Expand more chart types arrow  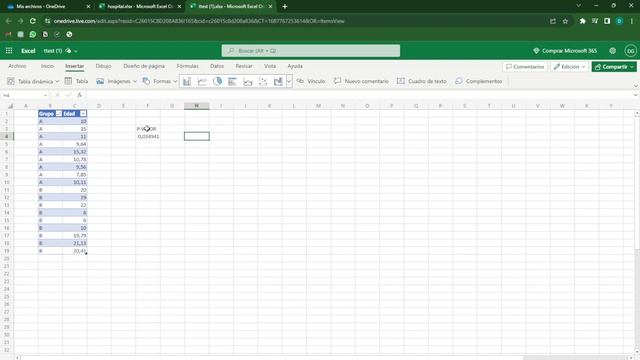[x=289, y=81]
